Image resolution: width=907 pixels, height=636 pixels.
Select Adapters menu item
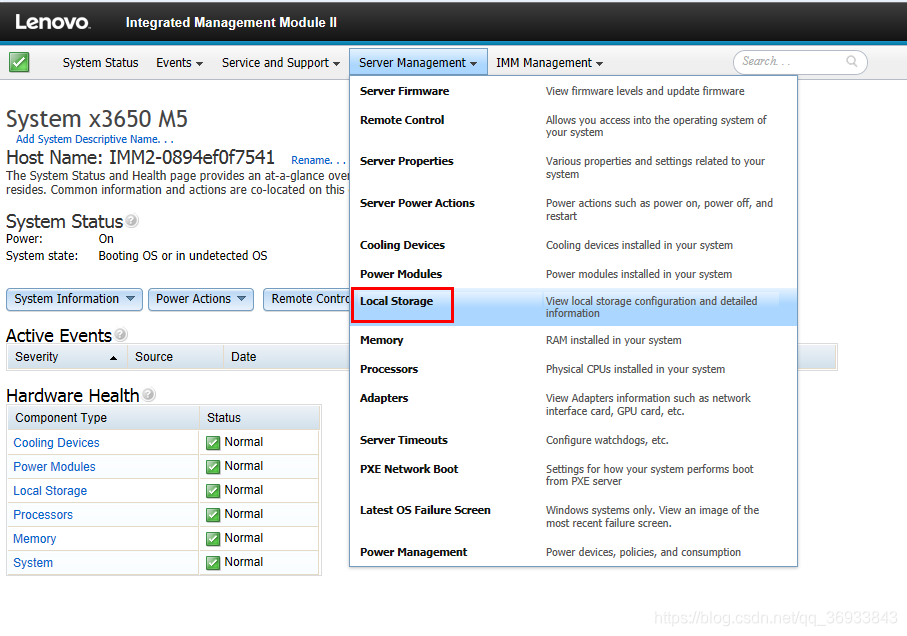point(384,398)
